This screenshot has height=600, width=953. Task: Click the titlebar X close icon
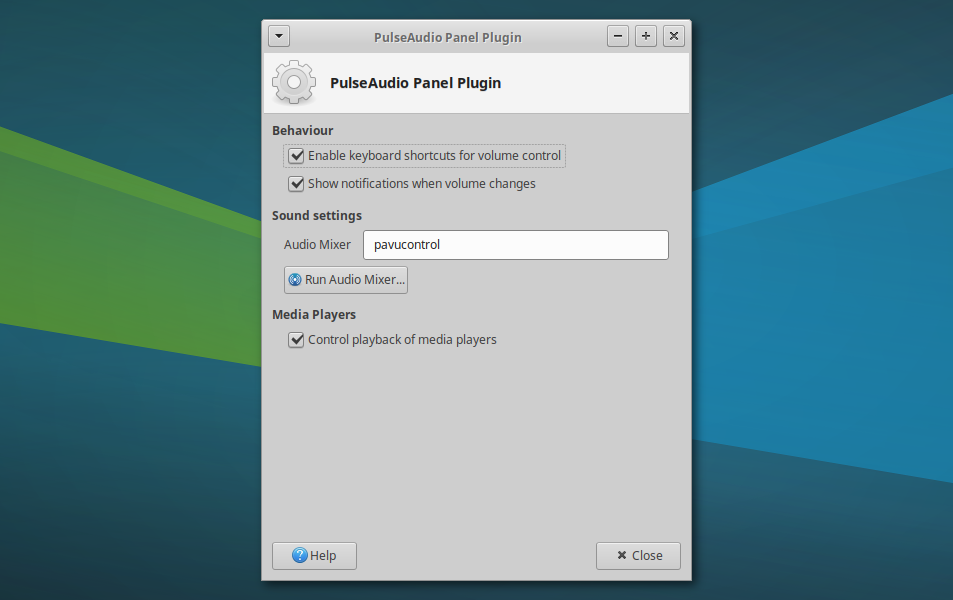click(x=673, y=36)
